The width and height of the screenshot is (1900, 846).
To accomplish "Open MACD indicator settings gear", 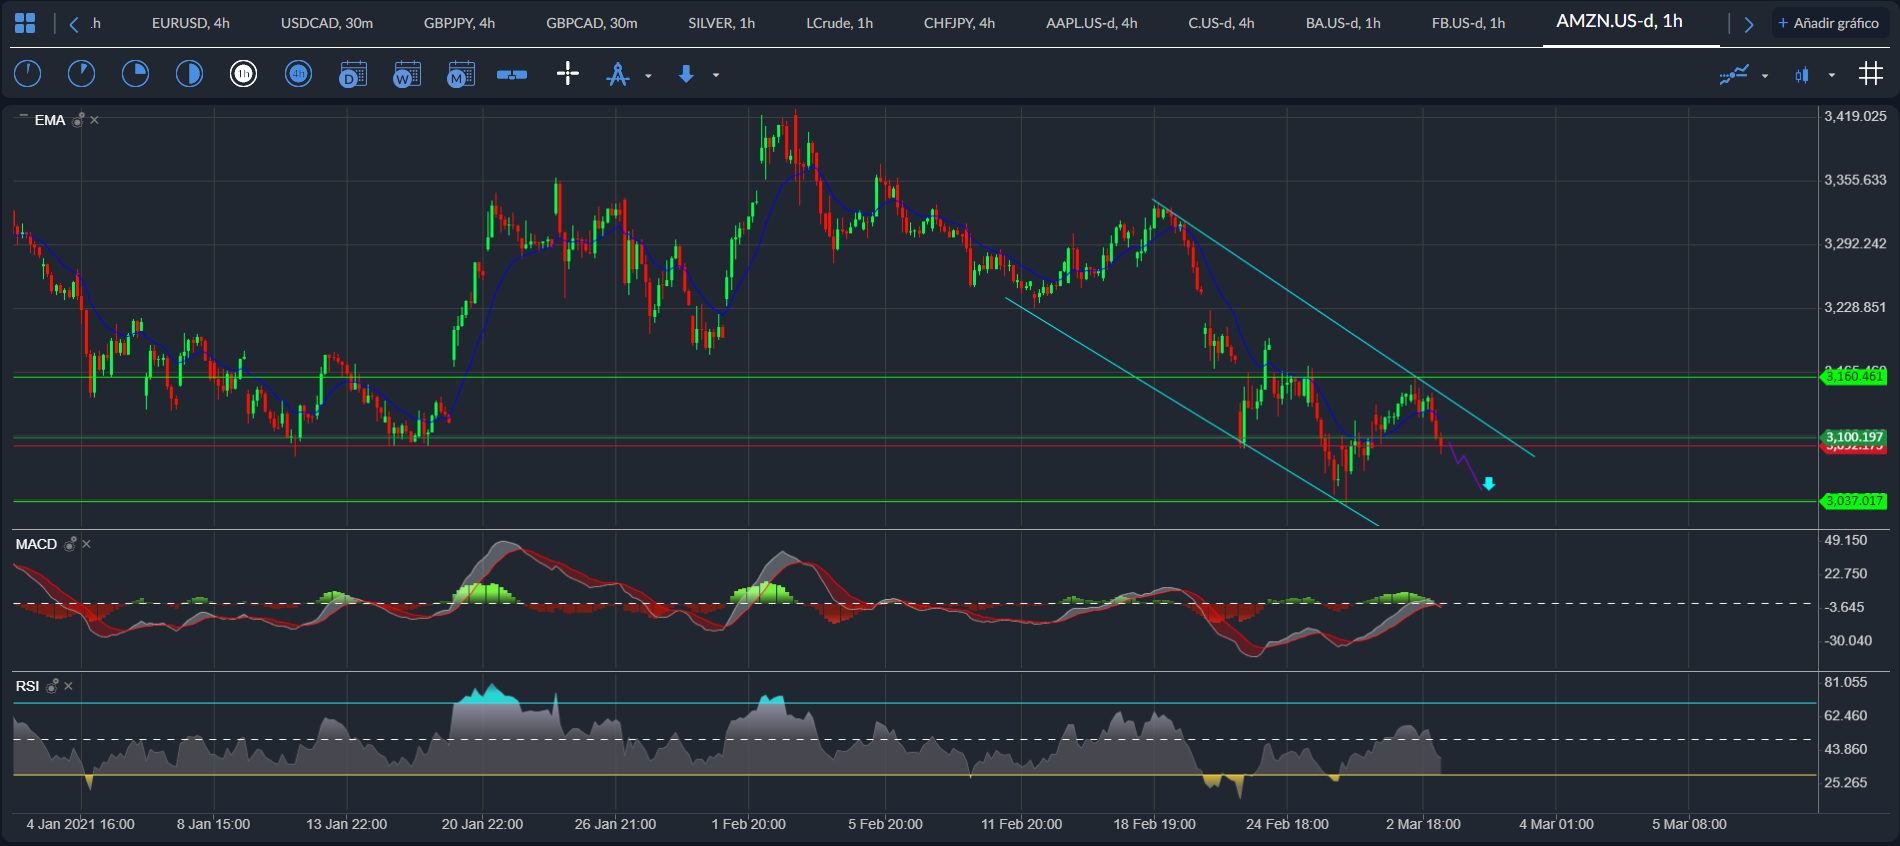I will 70,544.
